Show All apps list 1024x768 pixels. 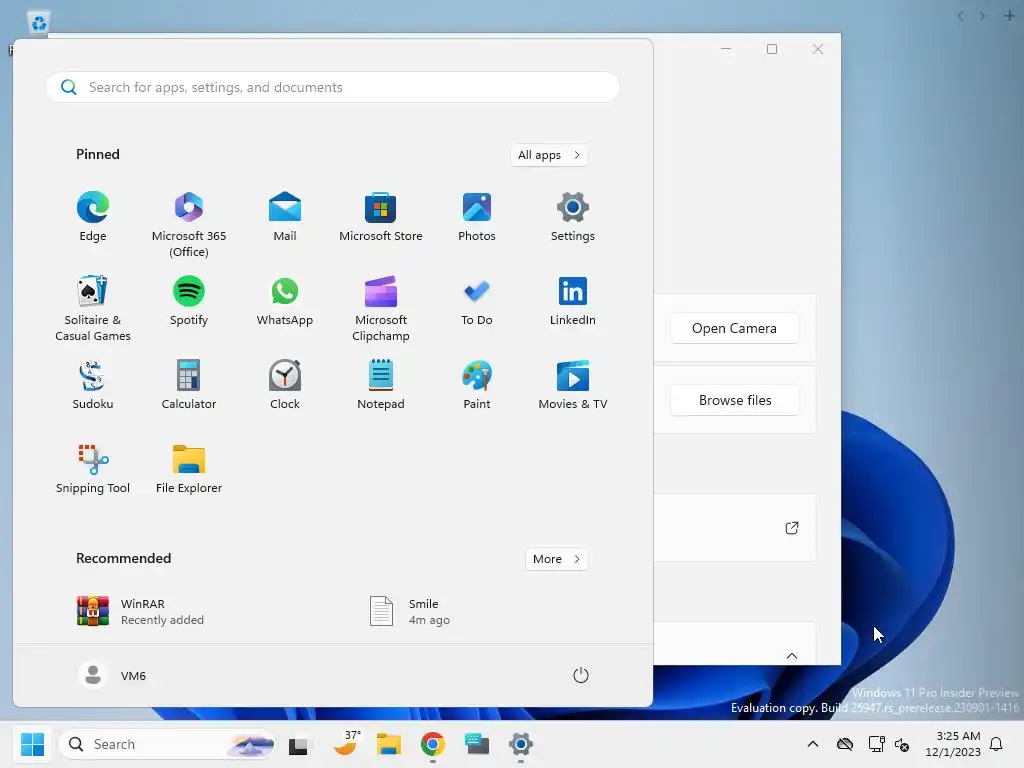click(x=549, y=155)
